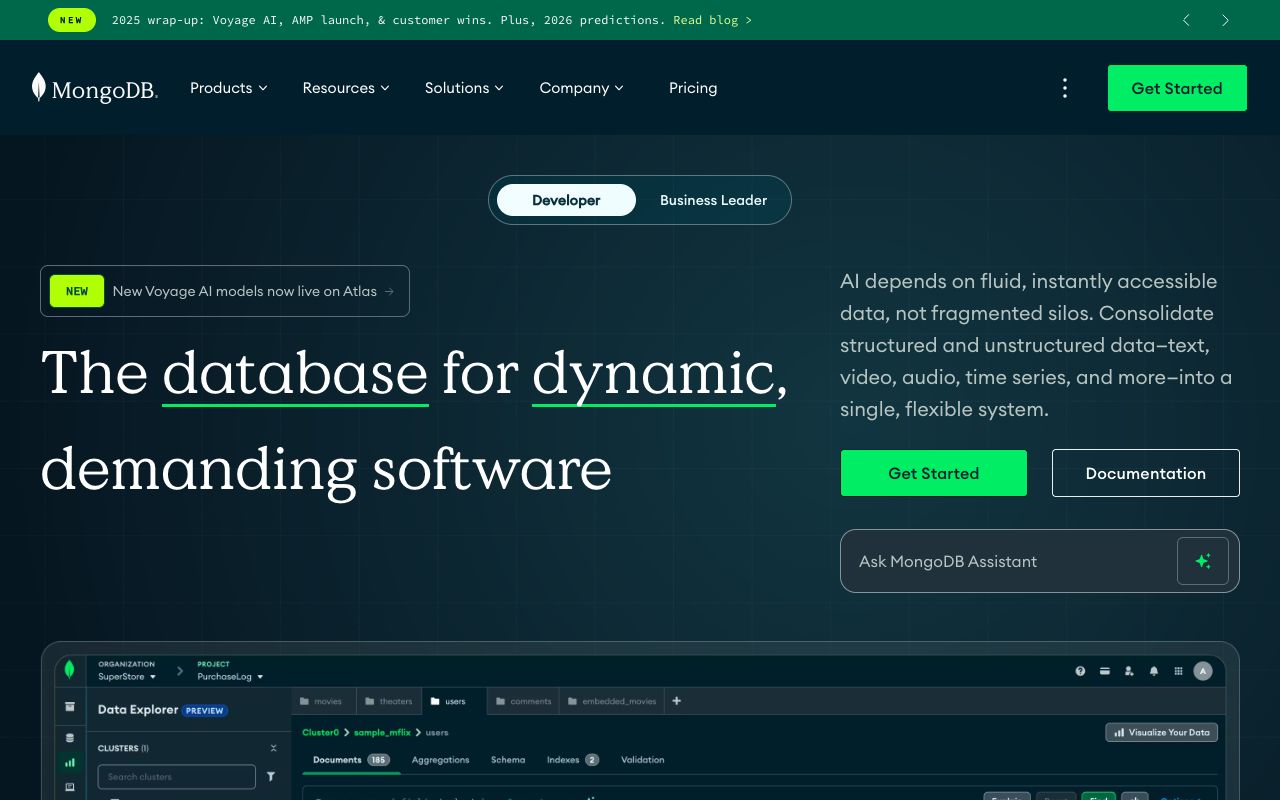
Task: Click the filter funnel icon beside Search clusters
Action: coord(271,777)
